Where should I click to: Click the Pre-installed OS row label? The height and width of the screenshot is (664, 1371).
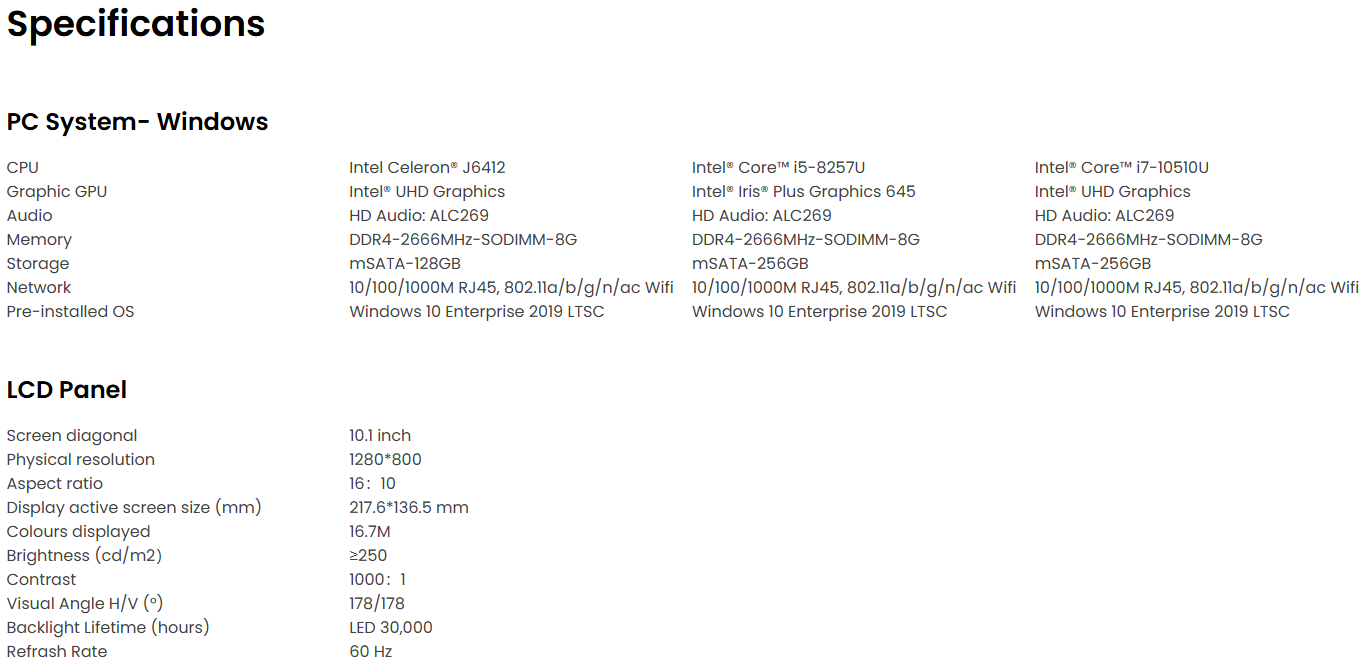(x=70, y=312)
